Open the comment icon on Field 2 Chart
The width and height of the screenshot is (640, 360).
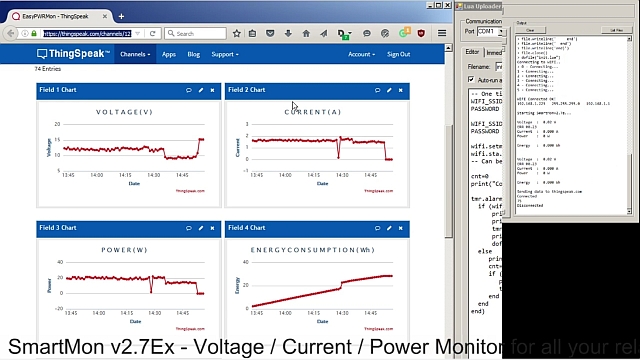point(377,90)
